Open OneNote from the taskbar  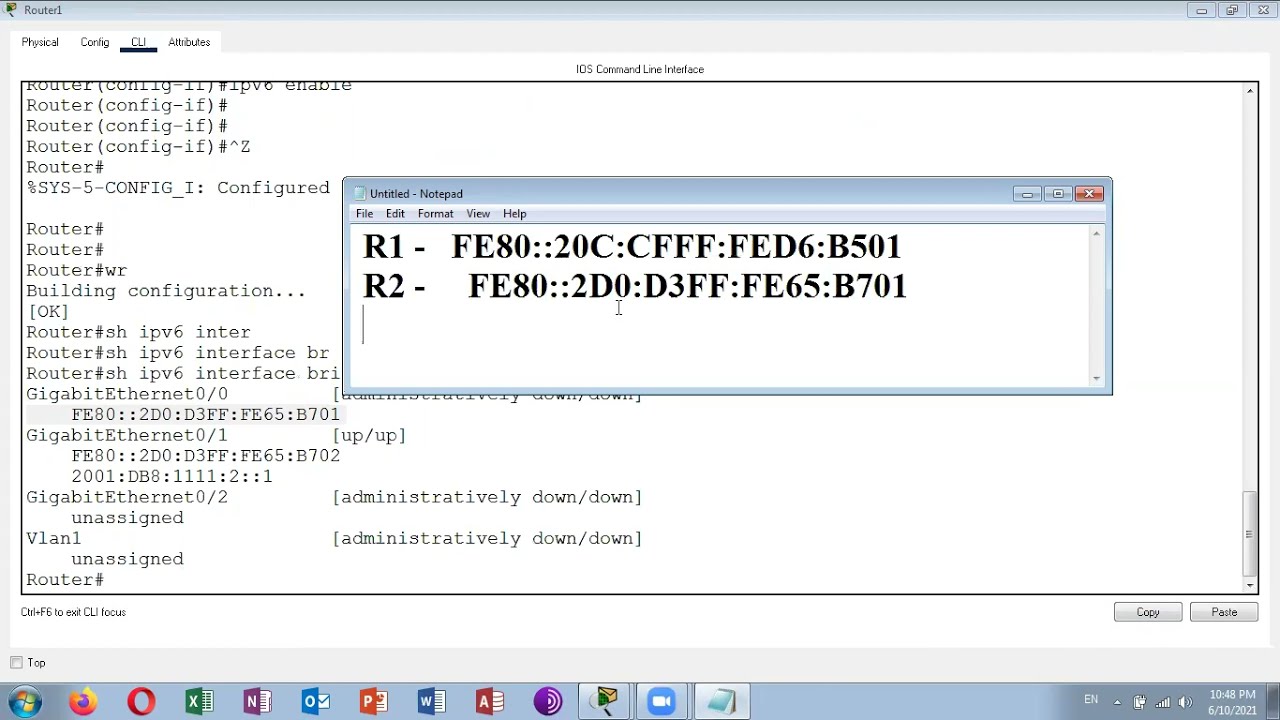click(x=257, y=701)
